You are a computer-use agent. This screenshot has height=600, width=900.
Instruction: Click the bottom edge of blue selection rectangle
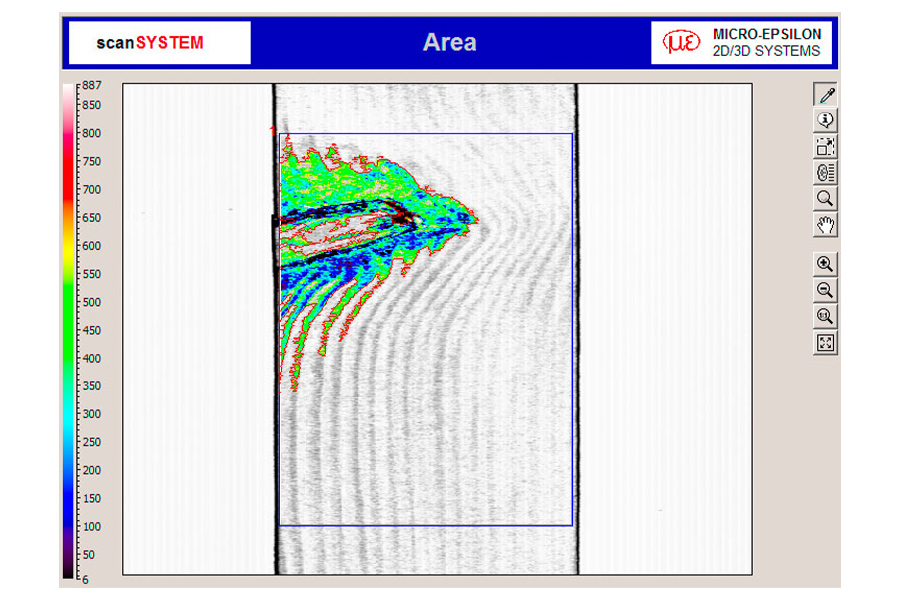(425, 525)
